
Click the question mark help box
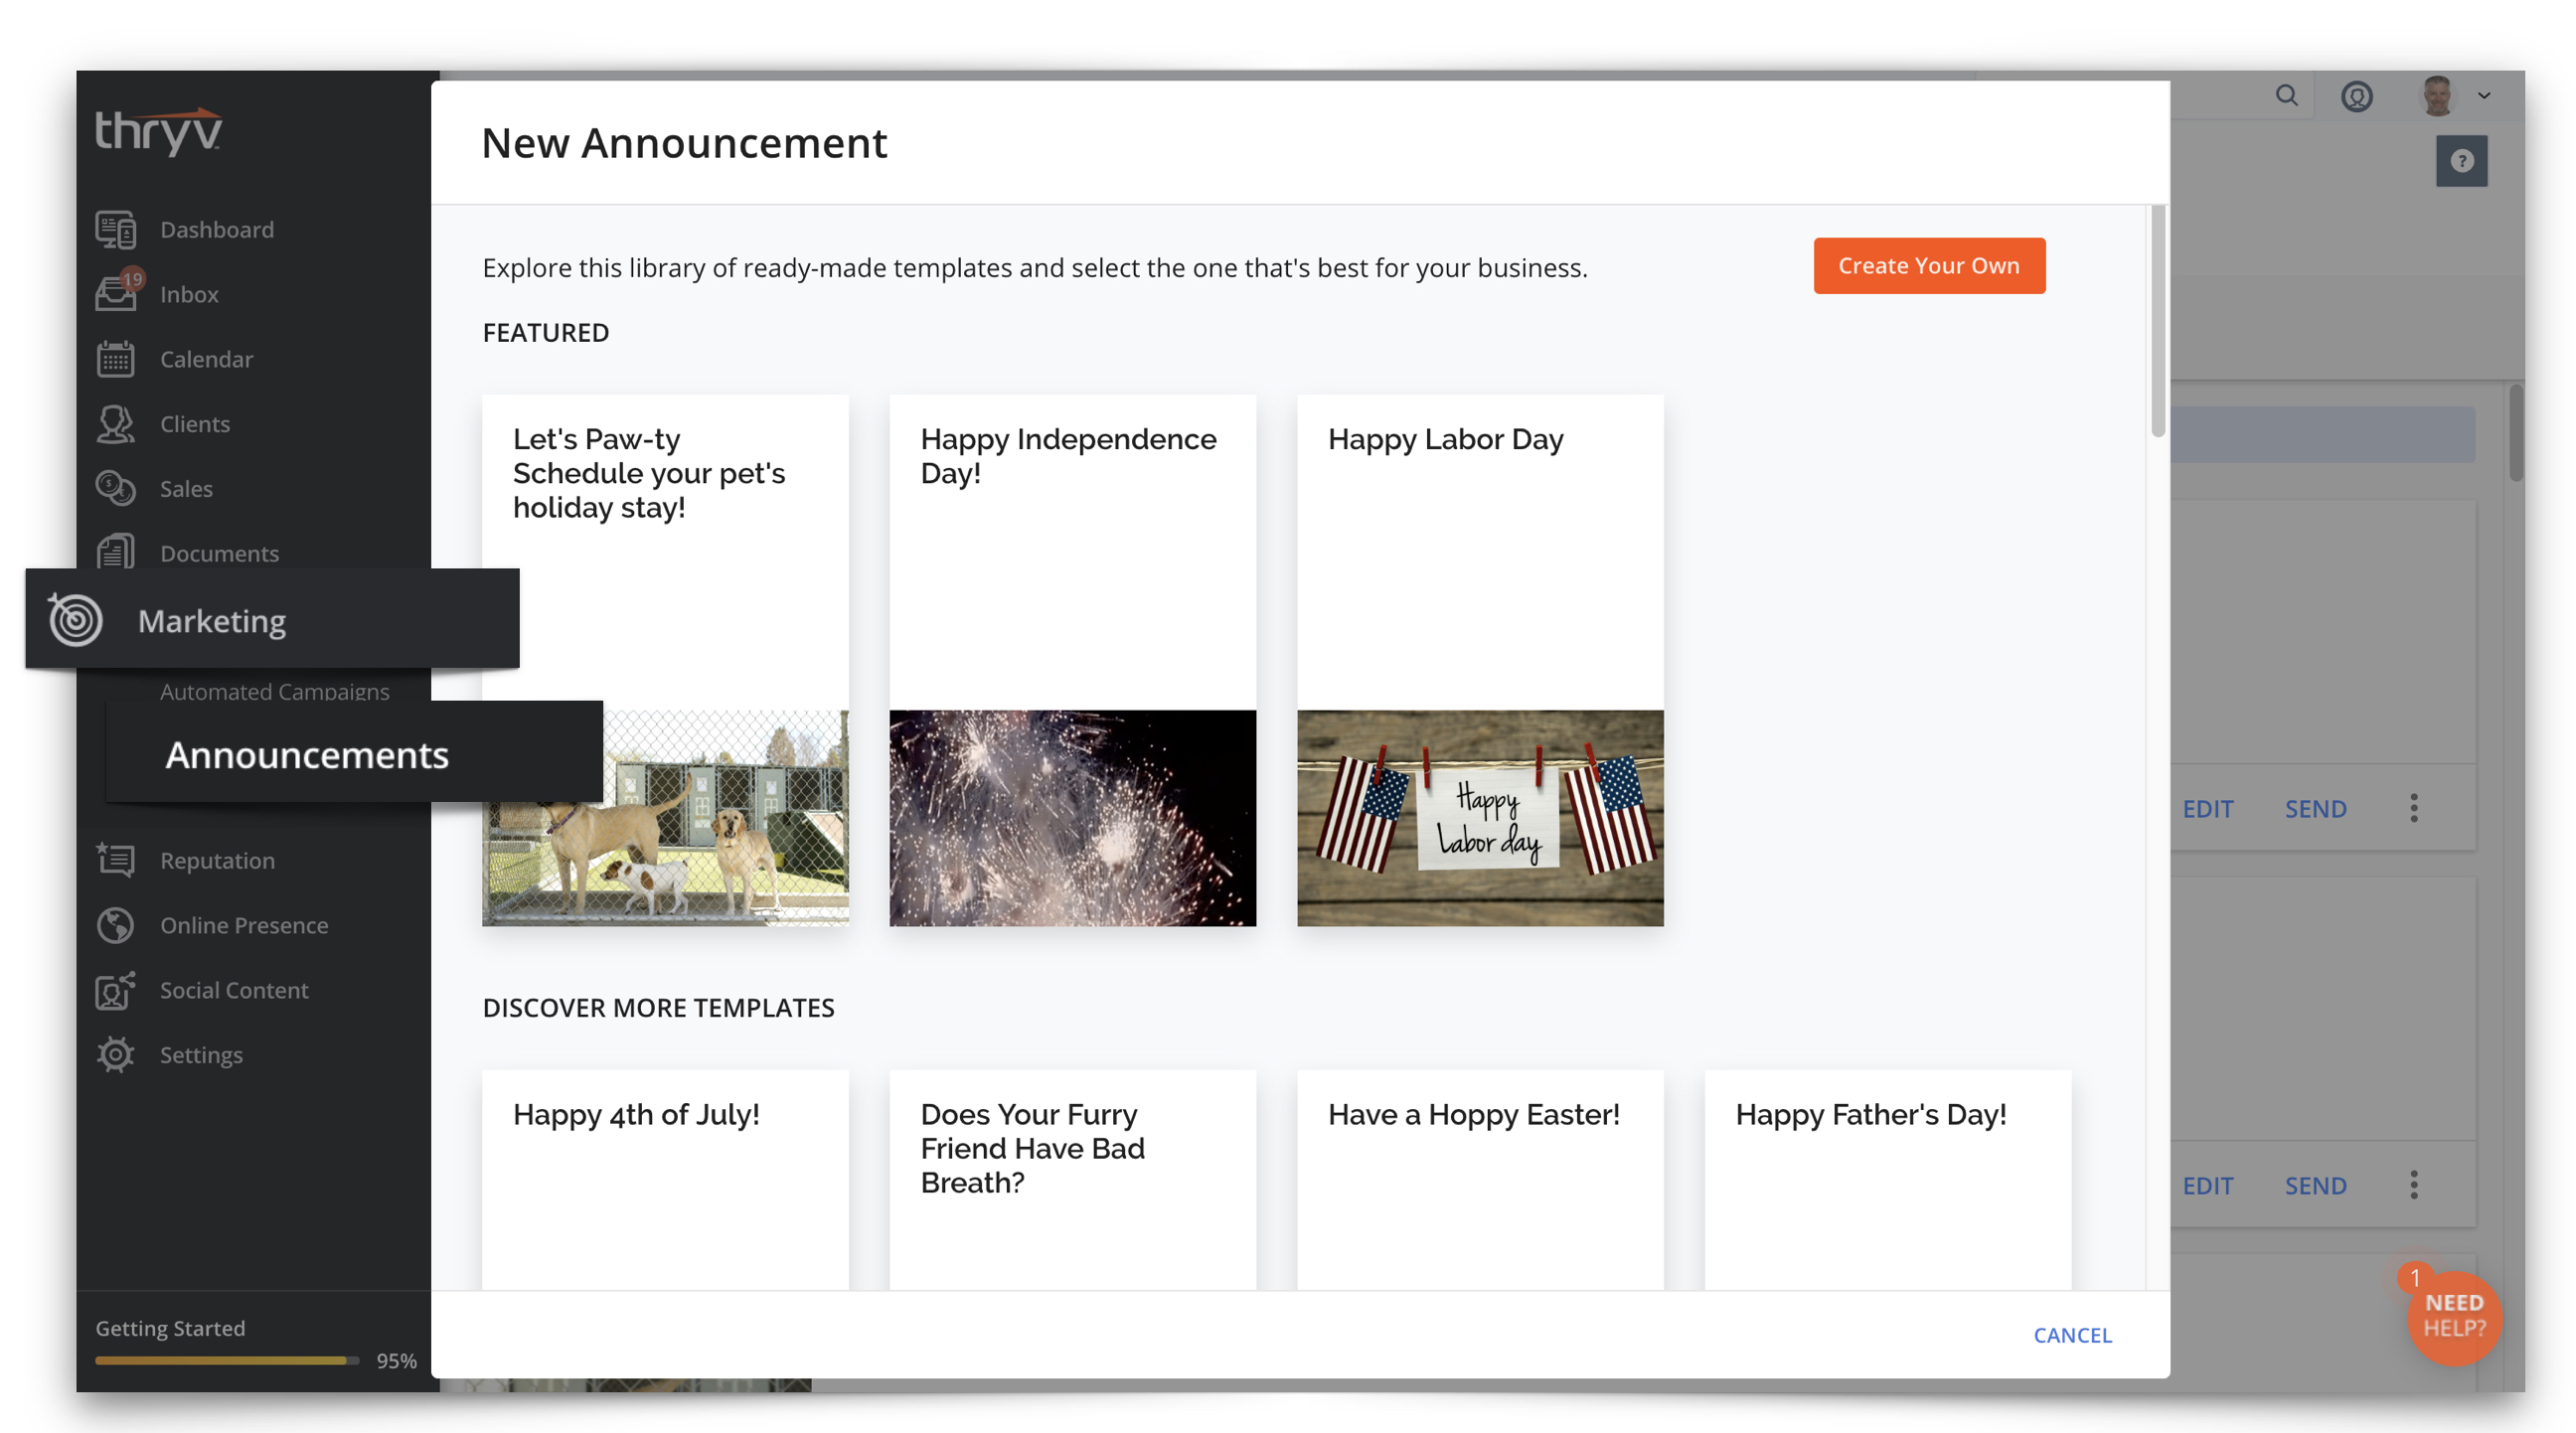[2461, 161]
